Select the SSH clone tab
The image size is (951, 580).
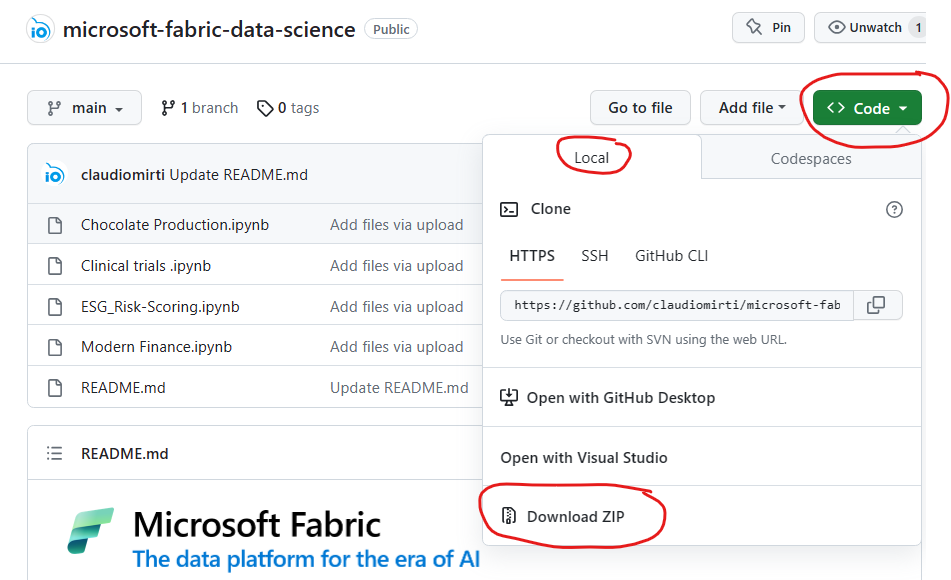pos(594,256)
